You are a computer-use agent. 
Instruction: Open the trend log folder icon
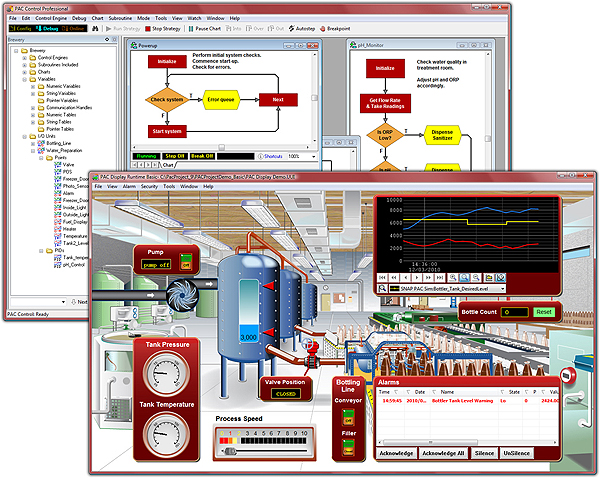[489, 277]
